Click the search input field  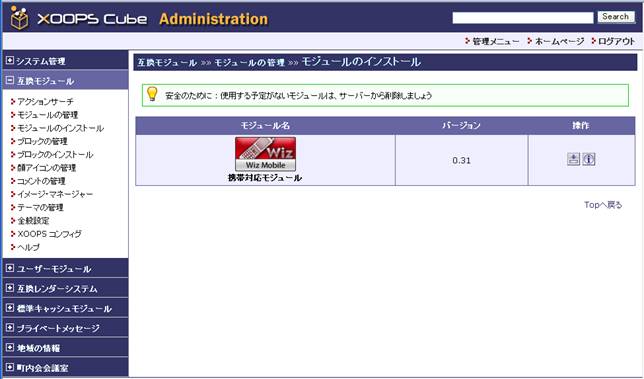coord(523,18)
